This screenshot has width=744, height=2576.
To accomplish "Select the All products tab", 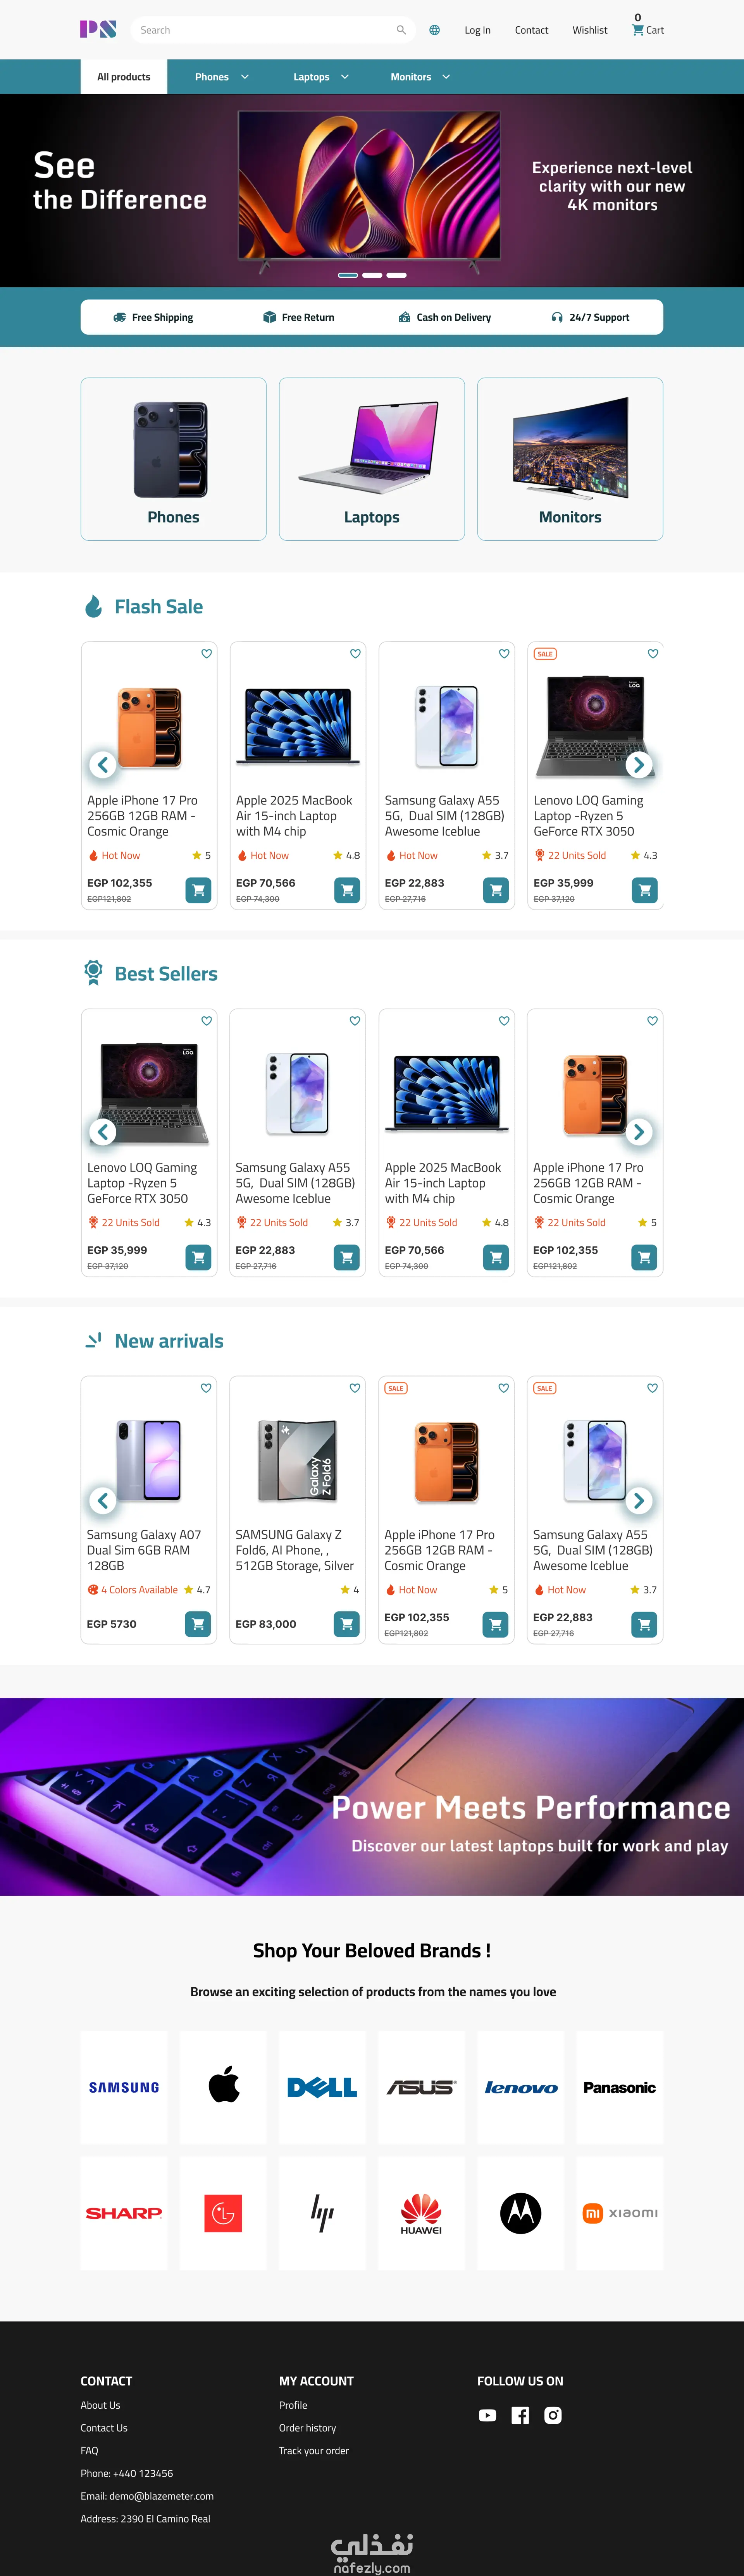I will (124, 77).
